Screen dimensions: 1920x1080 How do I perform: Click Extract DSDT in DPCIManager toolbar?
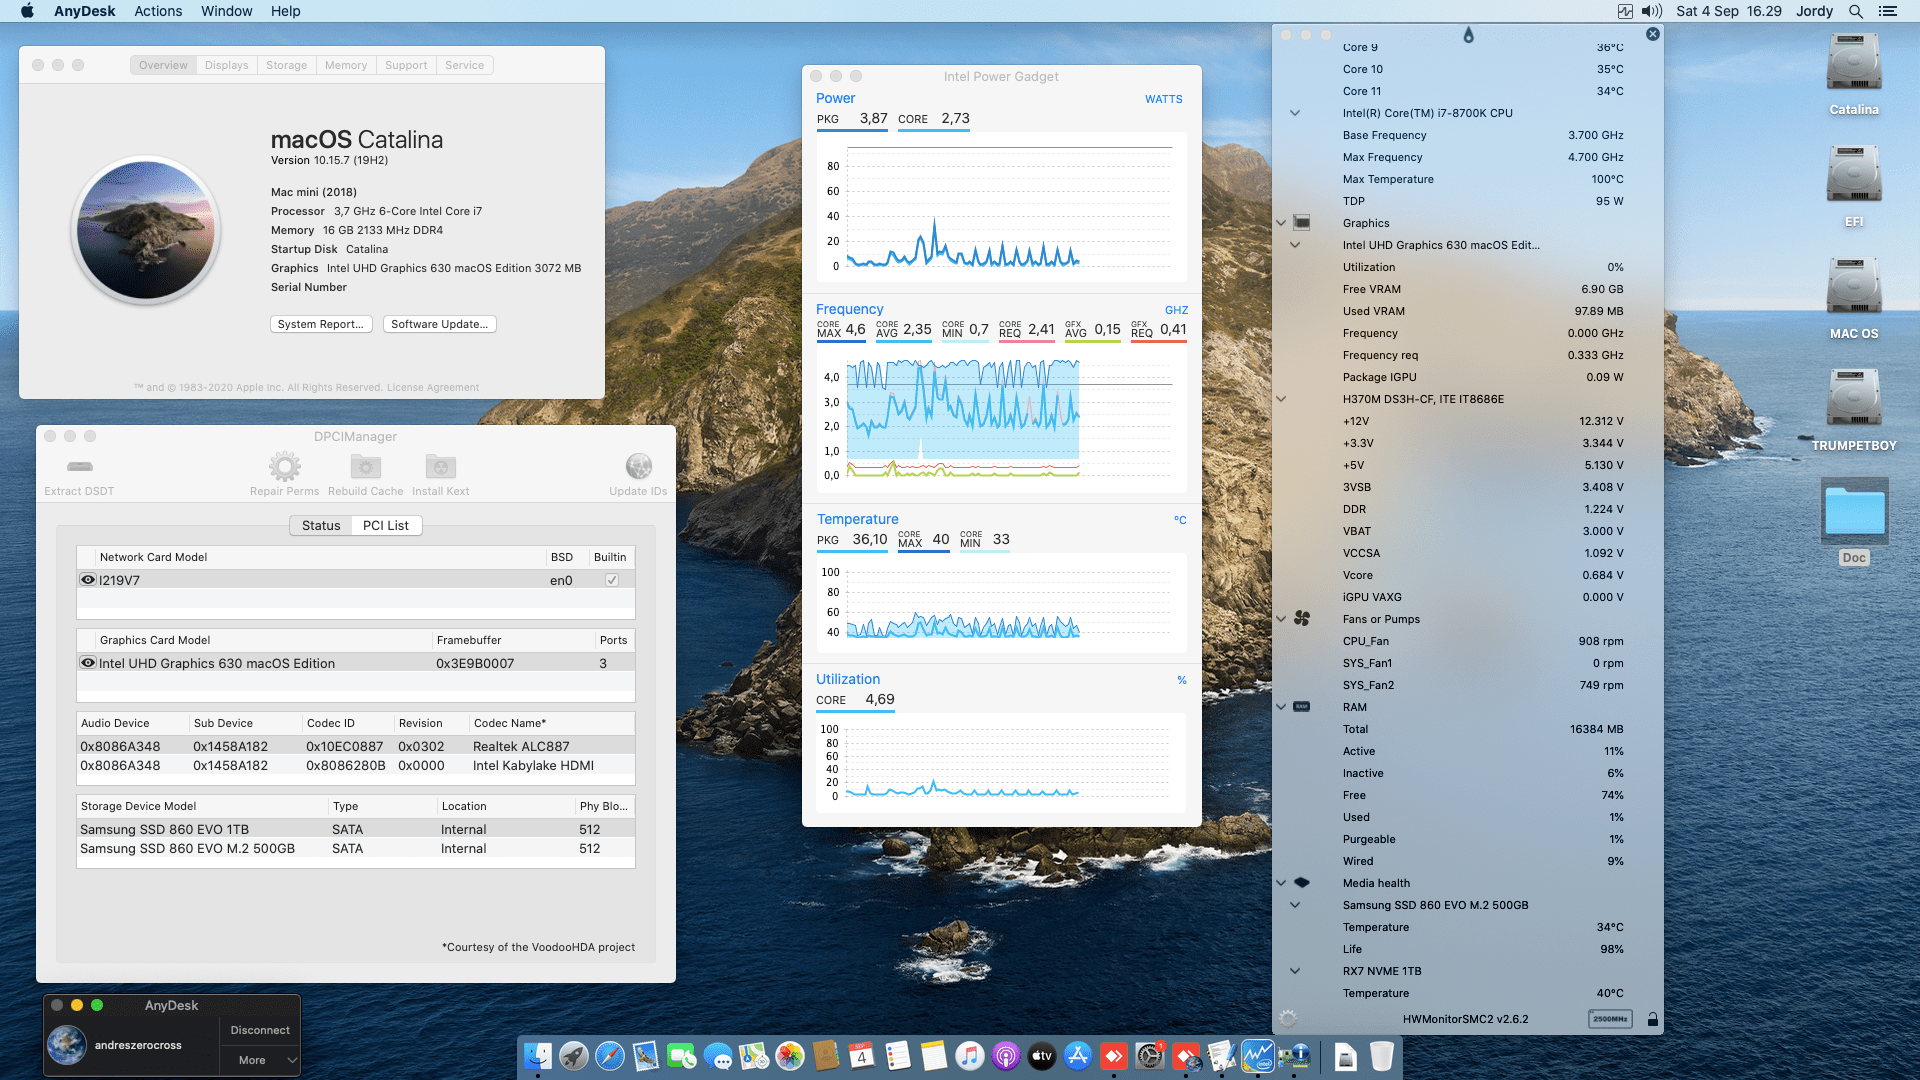point(79,475)
